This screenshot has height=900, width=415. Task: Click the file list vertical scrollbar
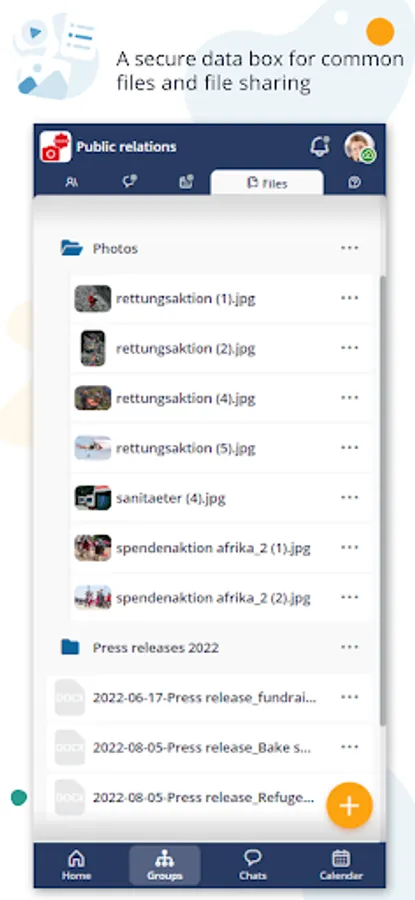[383, 501]
